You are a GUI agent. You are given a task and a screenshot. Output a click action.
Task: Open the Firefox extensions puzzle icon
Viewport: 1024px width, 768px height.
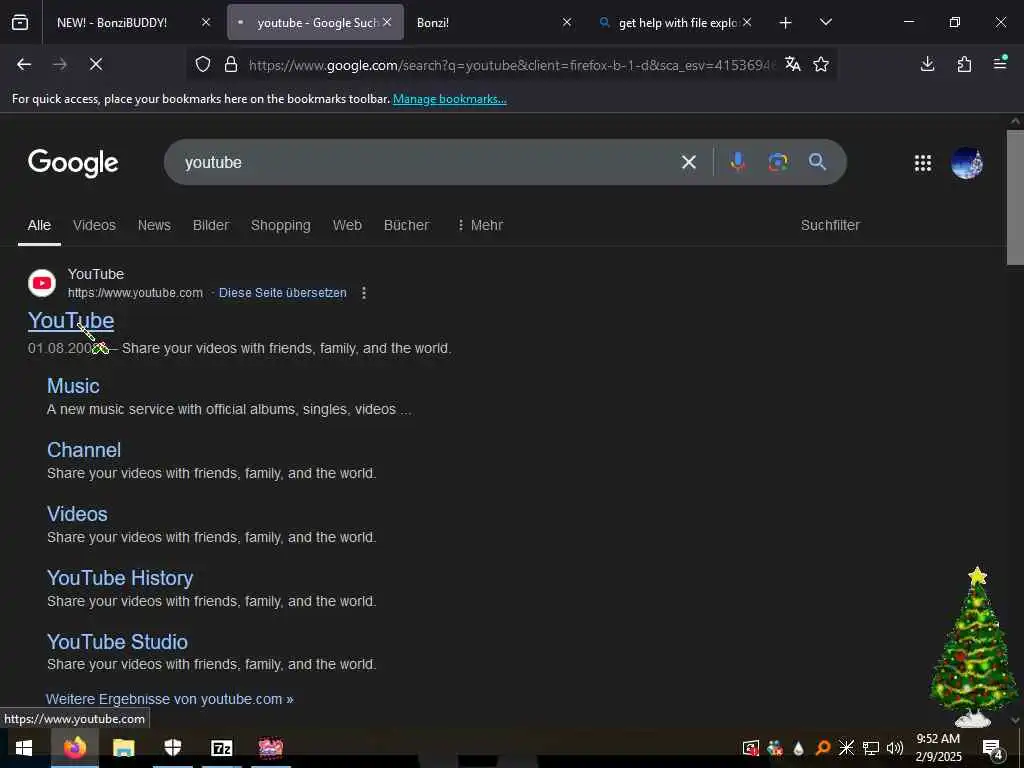click(x=964, y=64)
